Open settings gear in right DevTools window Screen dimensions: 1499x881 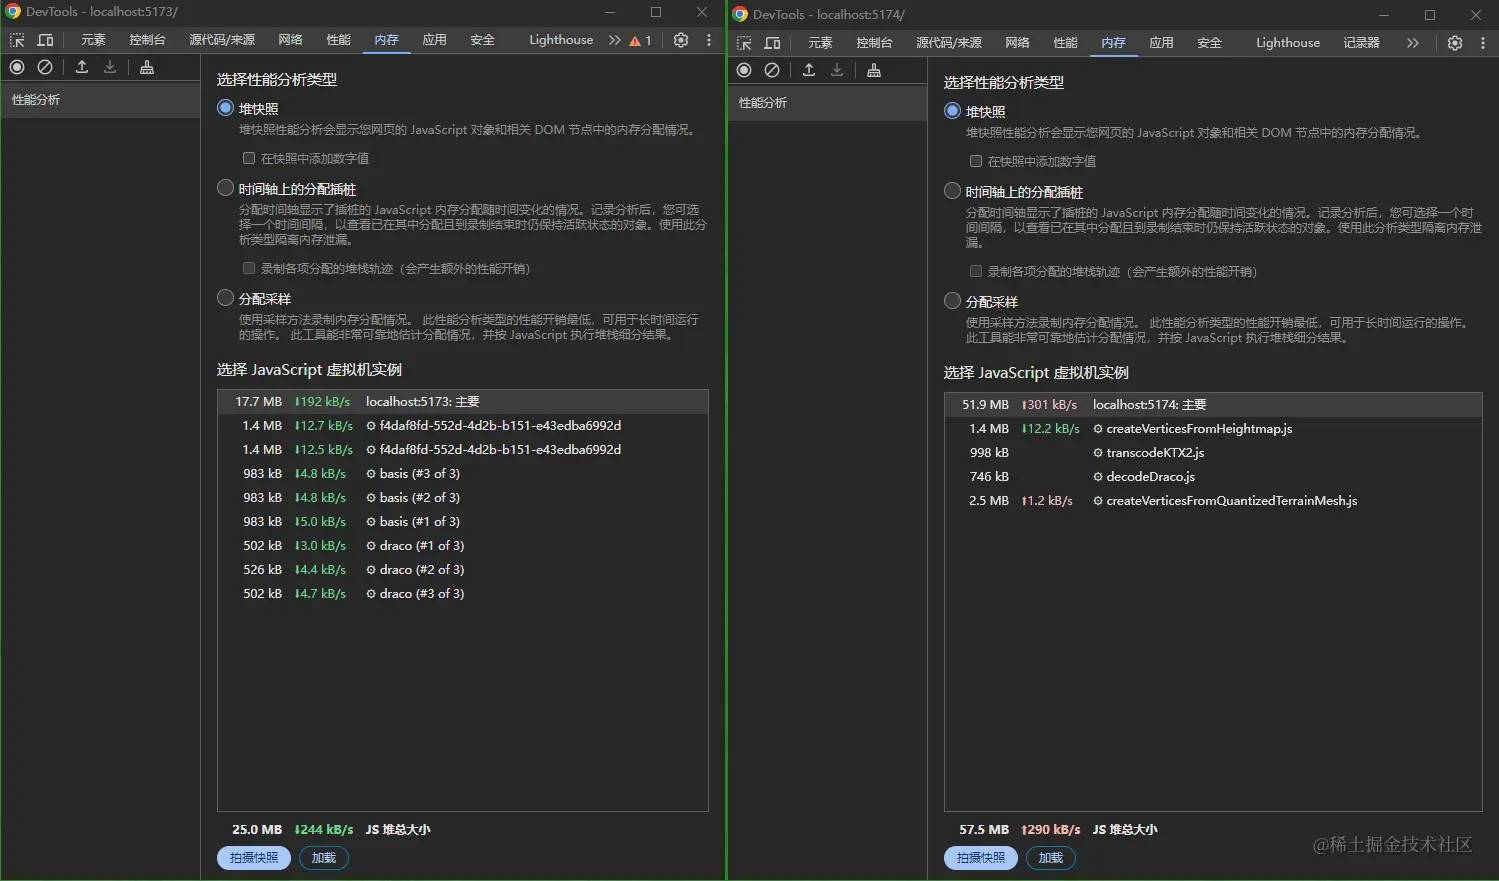pos(1455,43)
